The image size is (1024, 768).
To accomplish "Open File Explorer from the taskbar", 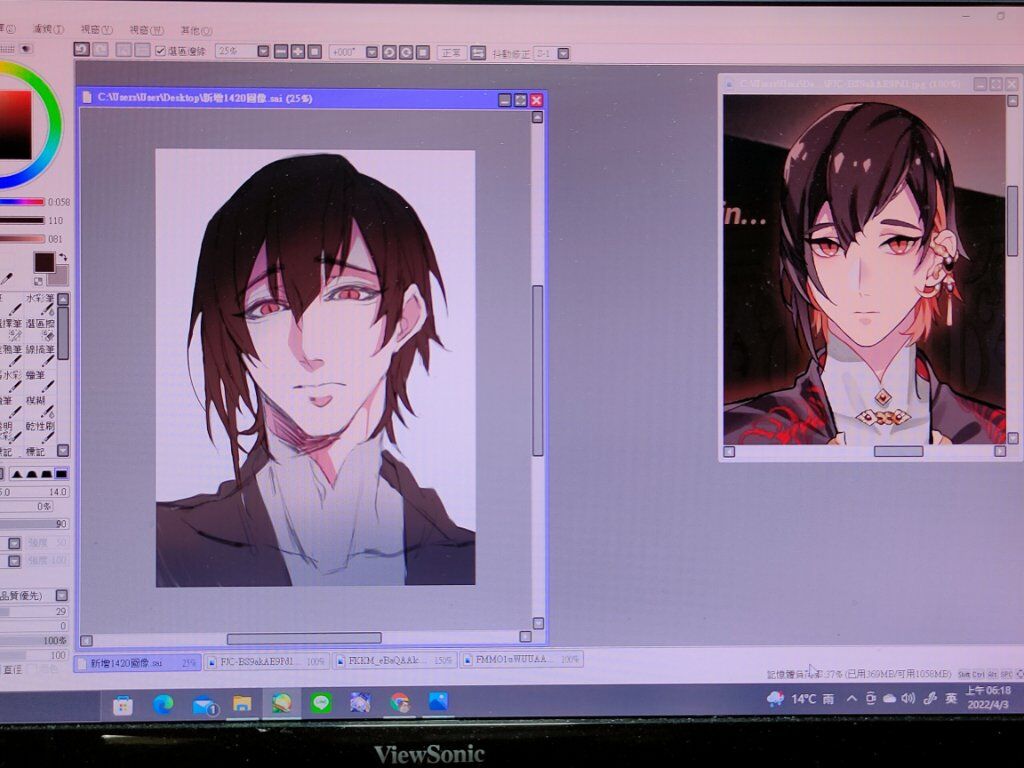I will [242, 703].
